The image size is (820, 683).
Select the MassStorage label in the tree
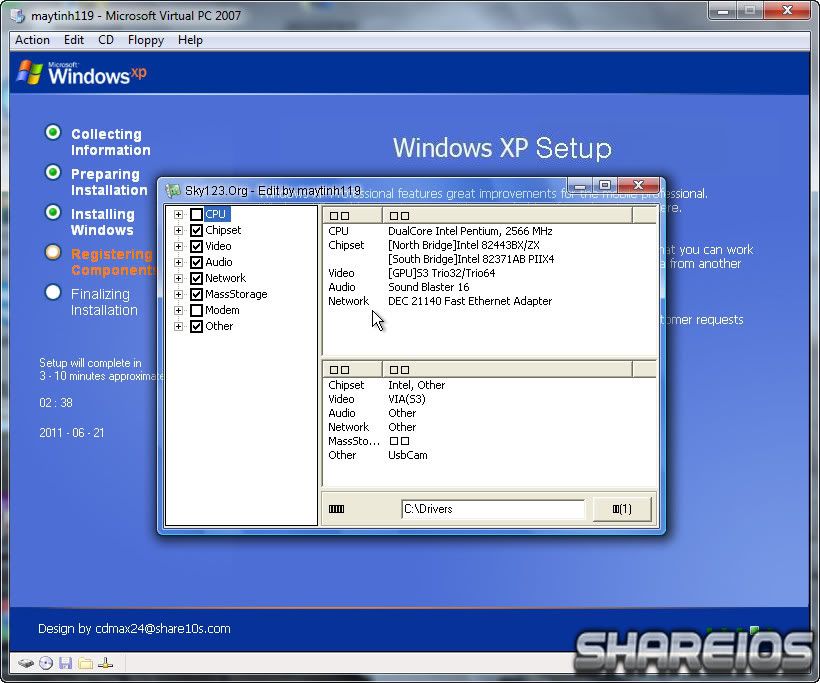pyautogui.click(x=236, y=294)
